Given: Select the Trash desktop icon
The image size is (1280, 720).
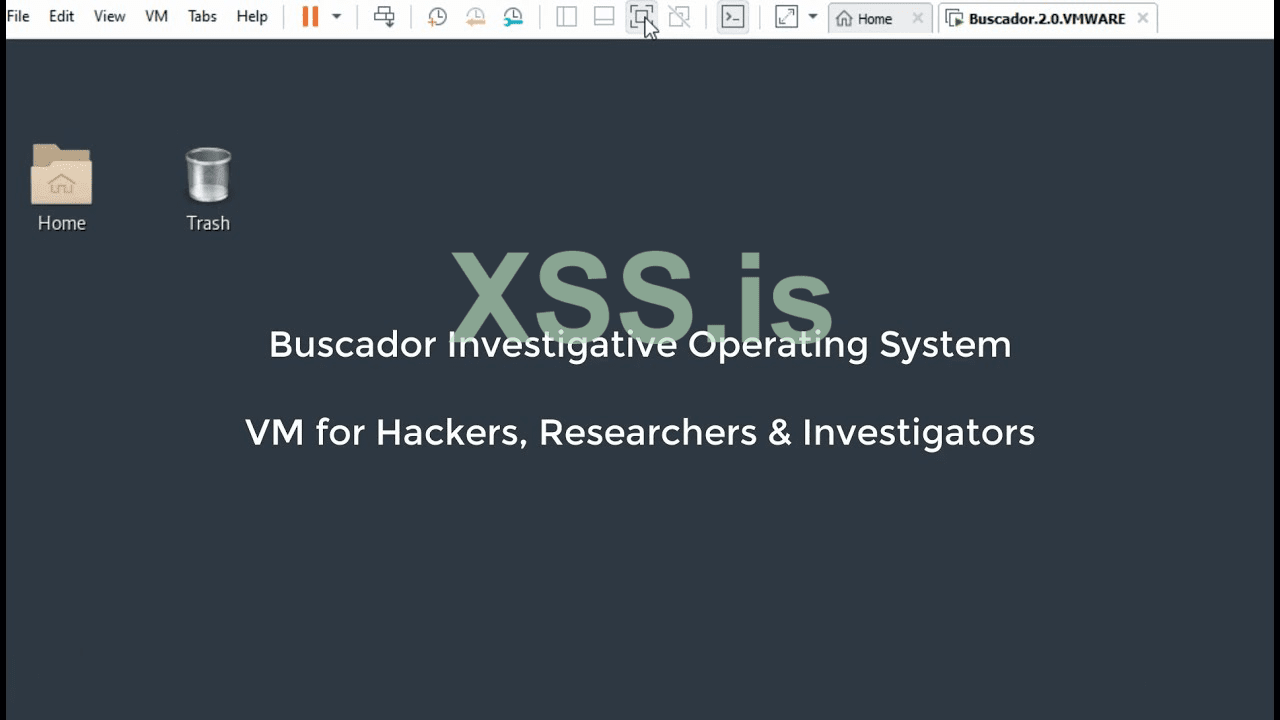Looking at the screenshot, I should pyautogui.click(x=208, y=188).
